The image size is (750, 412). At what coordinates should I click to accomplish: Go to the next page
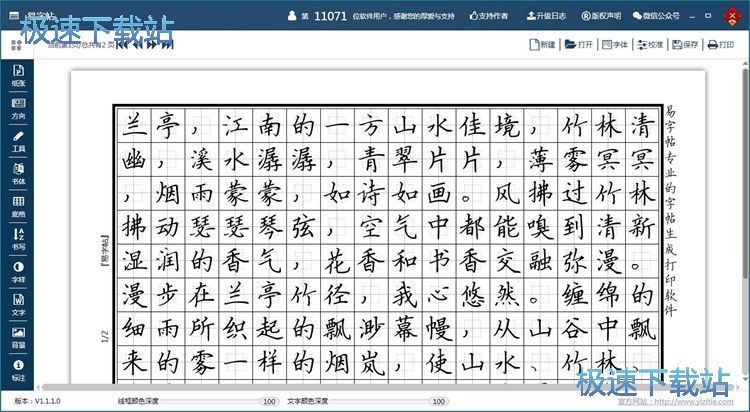tap(152, 45)
